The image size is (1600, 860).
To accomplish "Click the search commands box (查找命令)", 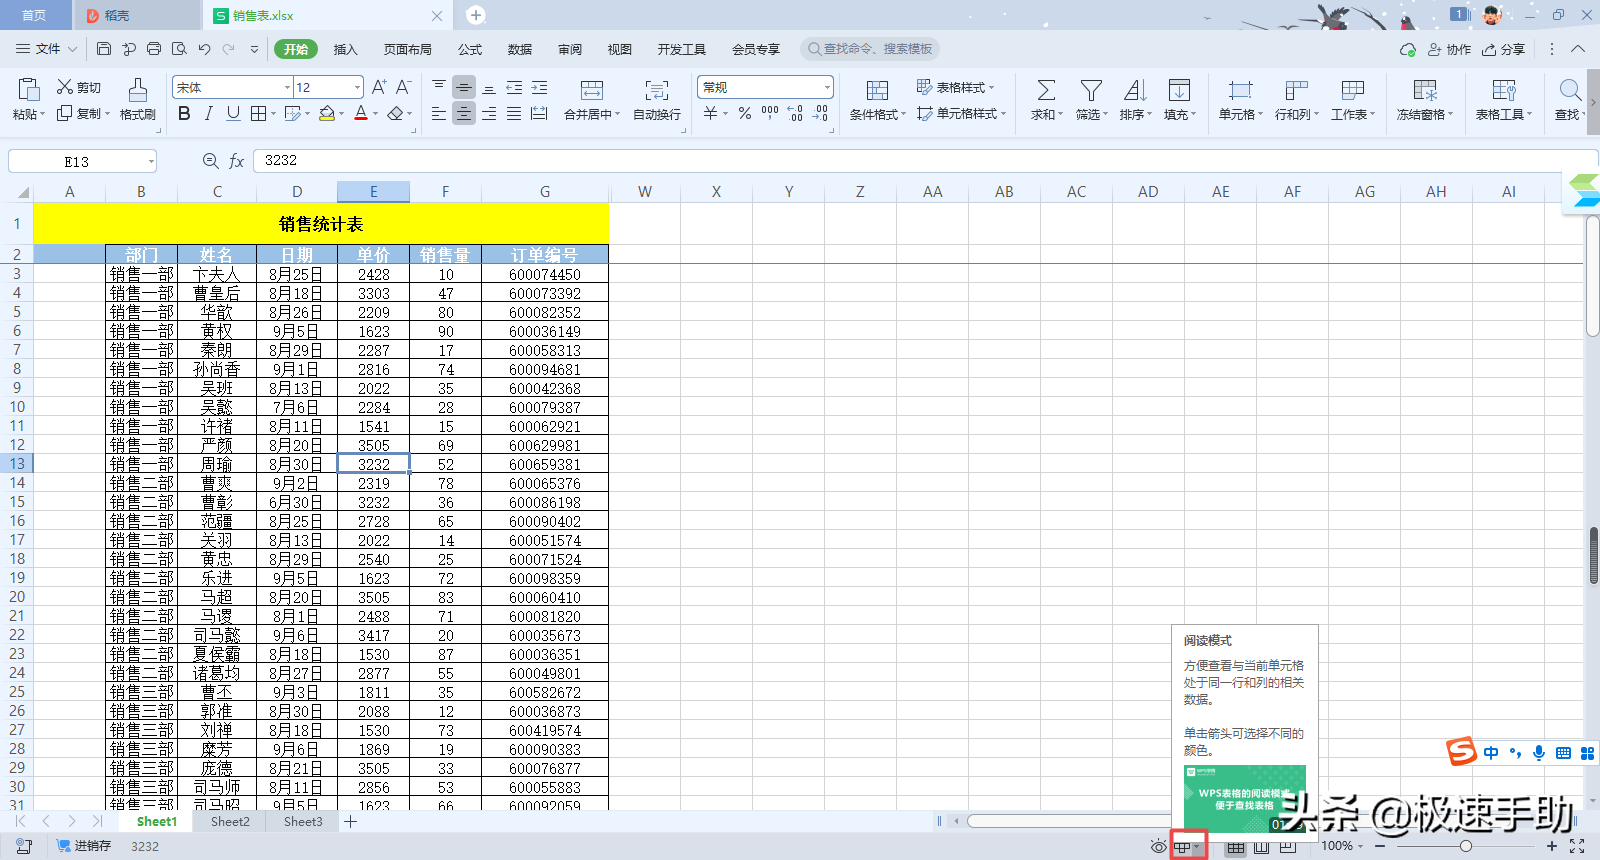I will (x=870, y=49).
